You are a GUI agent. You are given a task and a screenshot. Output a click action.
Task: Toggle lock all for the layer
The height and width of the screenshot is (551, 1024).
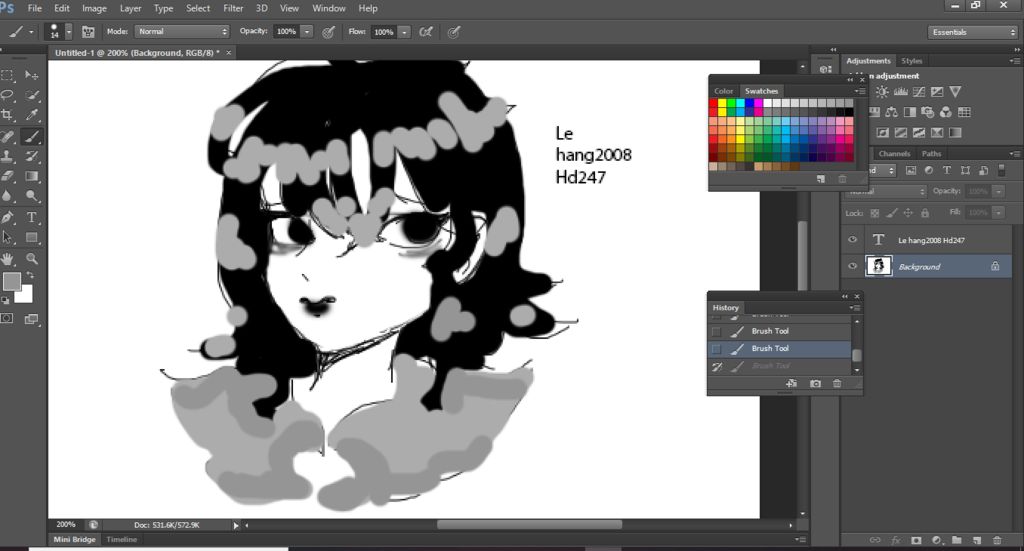tap(925, 213)
